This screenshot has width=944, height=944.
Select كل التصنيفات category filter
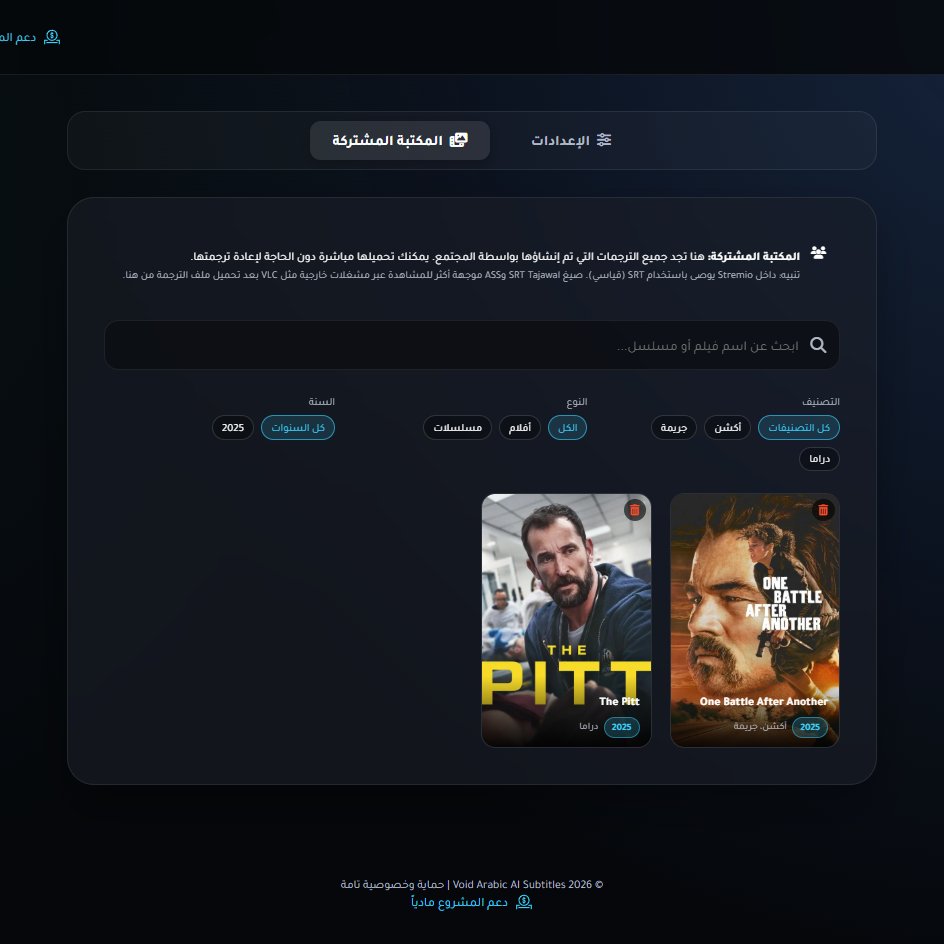[x=798, y=427]
